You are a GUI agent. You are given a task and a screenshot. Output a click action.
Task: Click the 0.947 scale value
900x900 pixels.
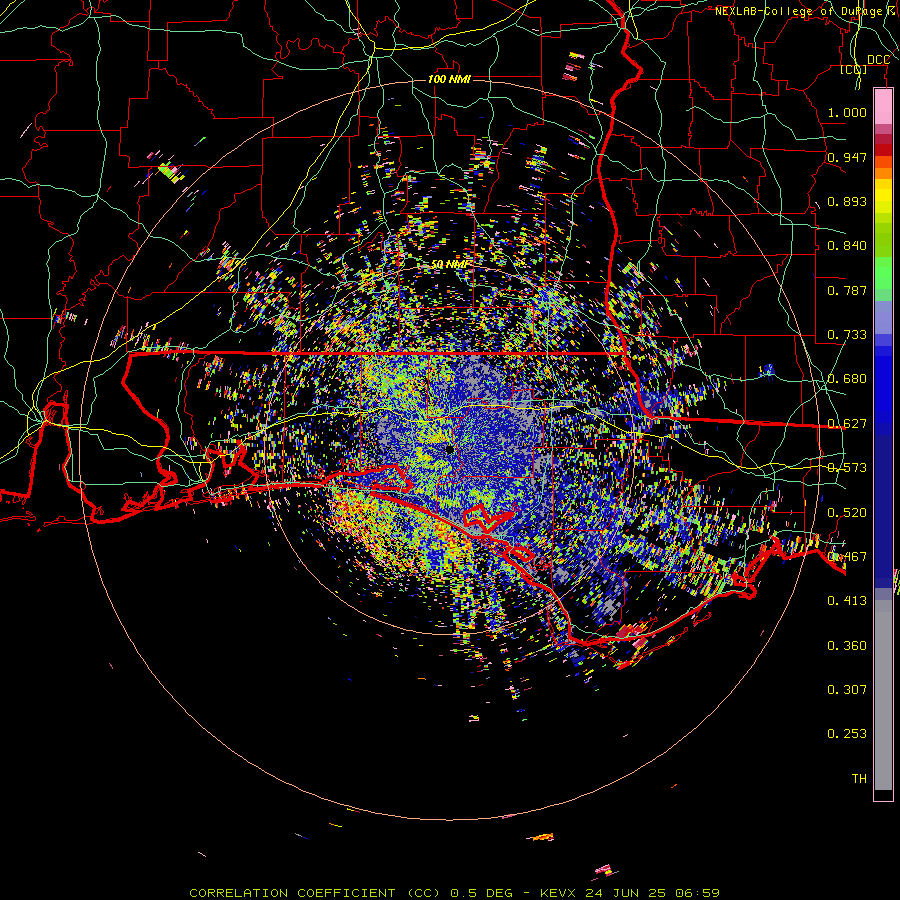(x=847, y=157)
